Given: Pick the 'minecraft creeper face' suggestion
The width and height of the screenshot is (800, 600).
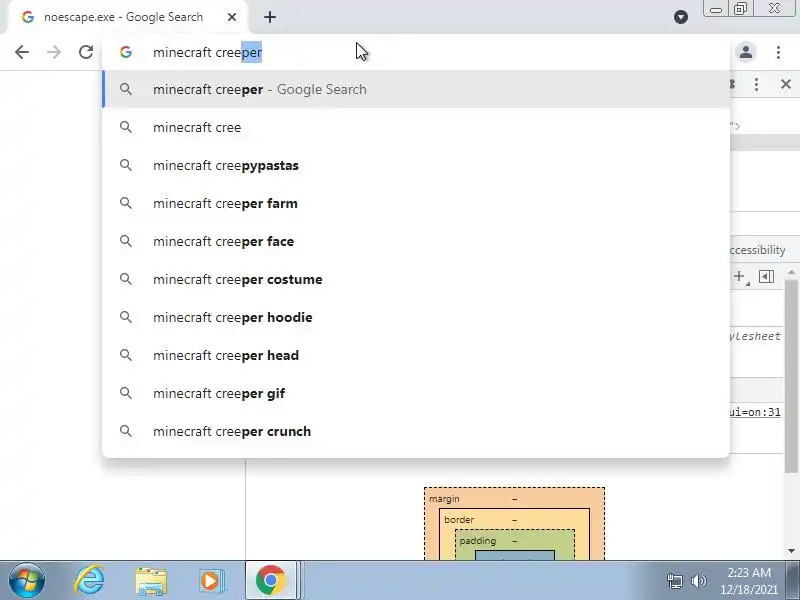Looking at the screenshot, I should pyautogui.click(x=416, y=241).
